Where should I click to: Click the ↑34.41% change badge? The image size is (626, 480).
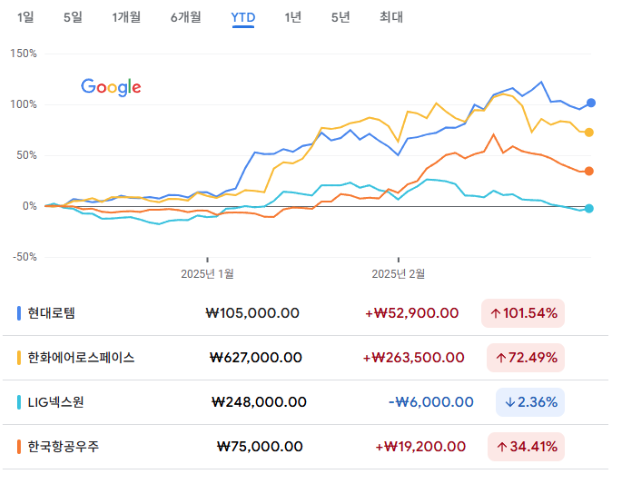[x=526, y=446]
